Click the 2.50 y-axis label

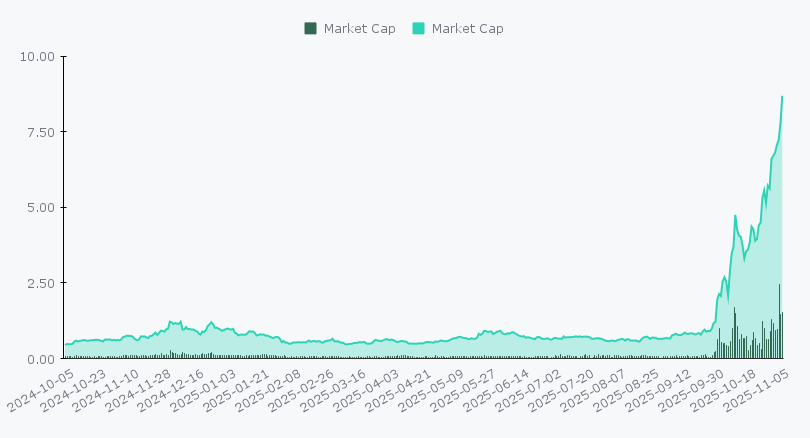40,283
